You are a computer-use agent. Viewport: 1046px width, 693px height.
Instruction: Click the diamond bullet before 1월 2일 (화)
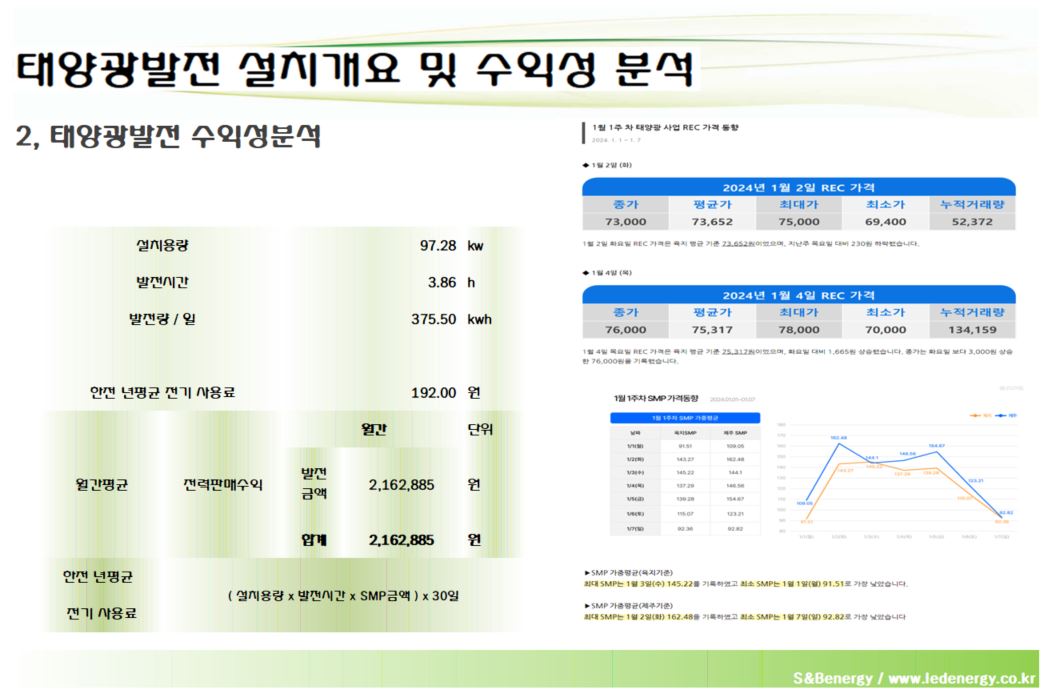click(x=585, y=165)
